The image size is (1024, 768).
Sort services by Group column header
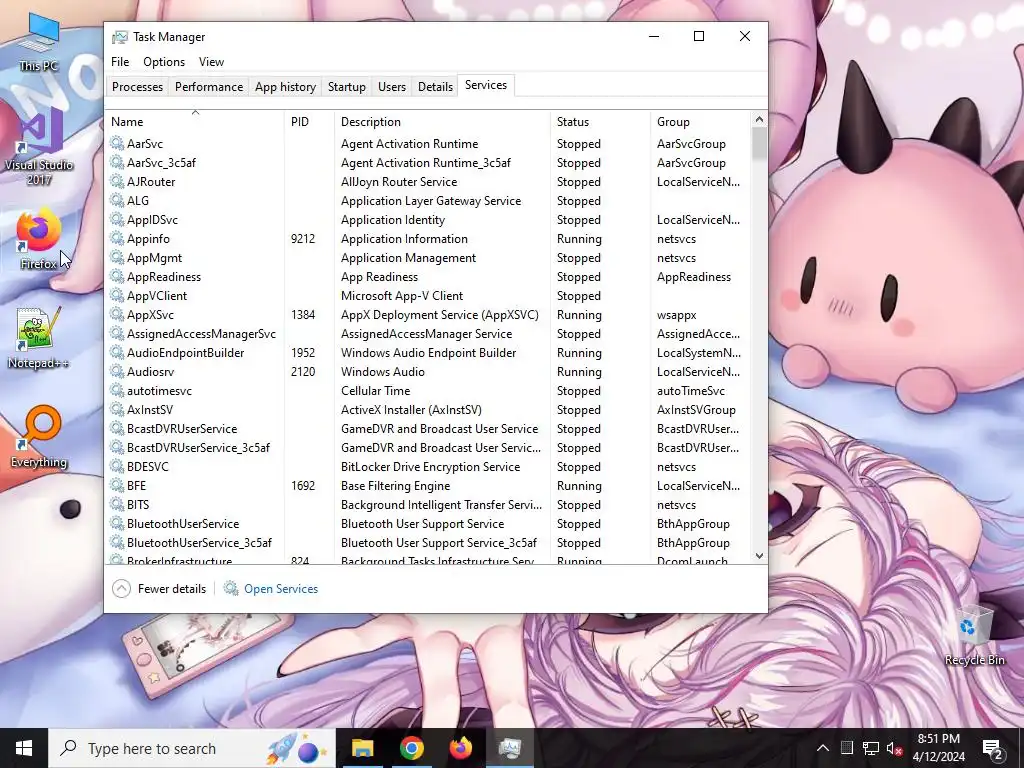701,121
